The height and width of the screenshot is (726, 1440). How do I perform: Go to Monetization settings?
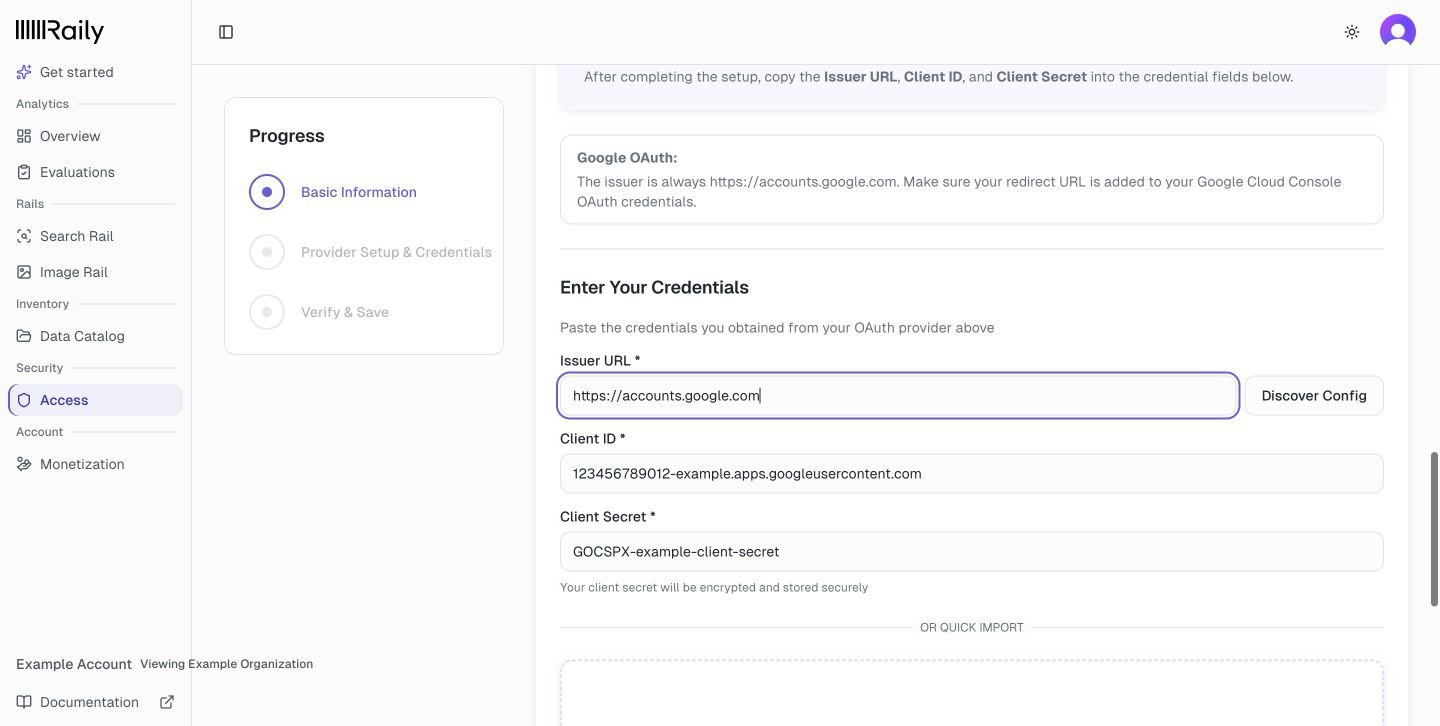pyautogui.click(x=95, y=464)
